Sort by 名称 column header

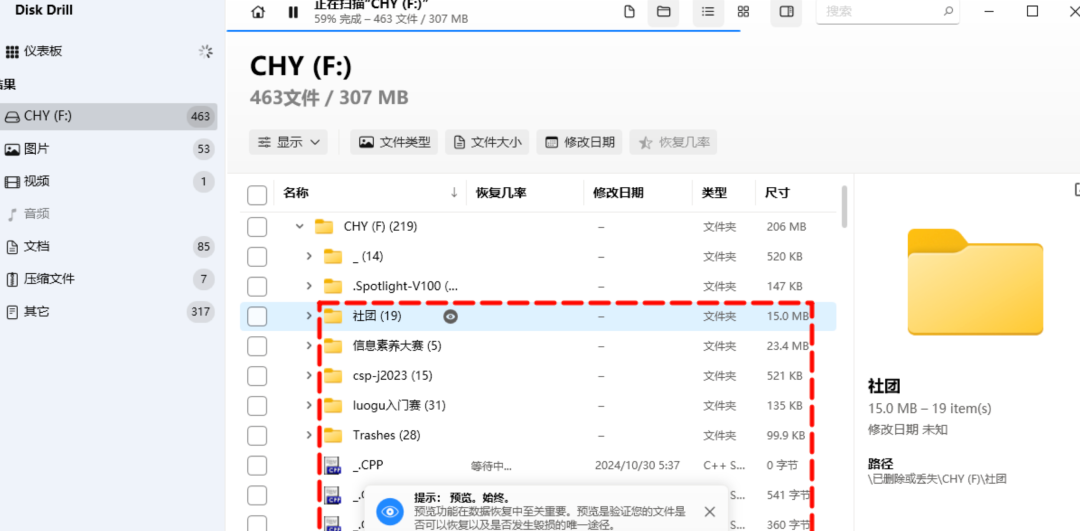coord(296,194)
